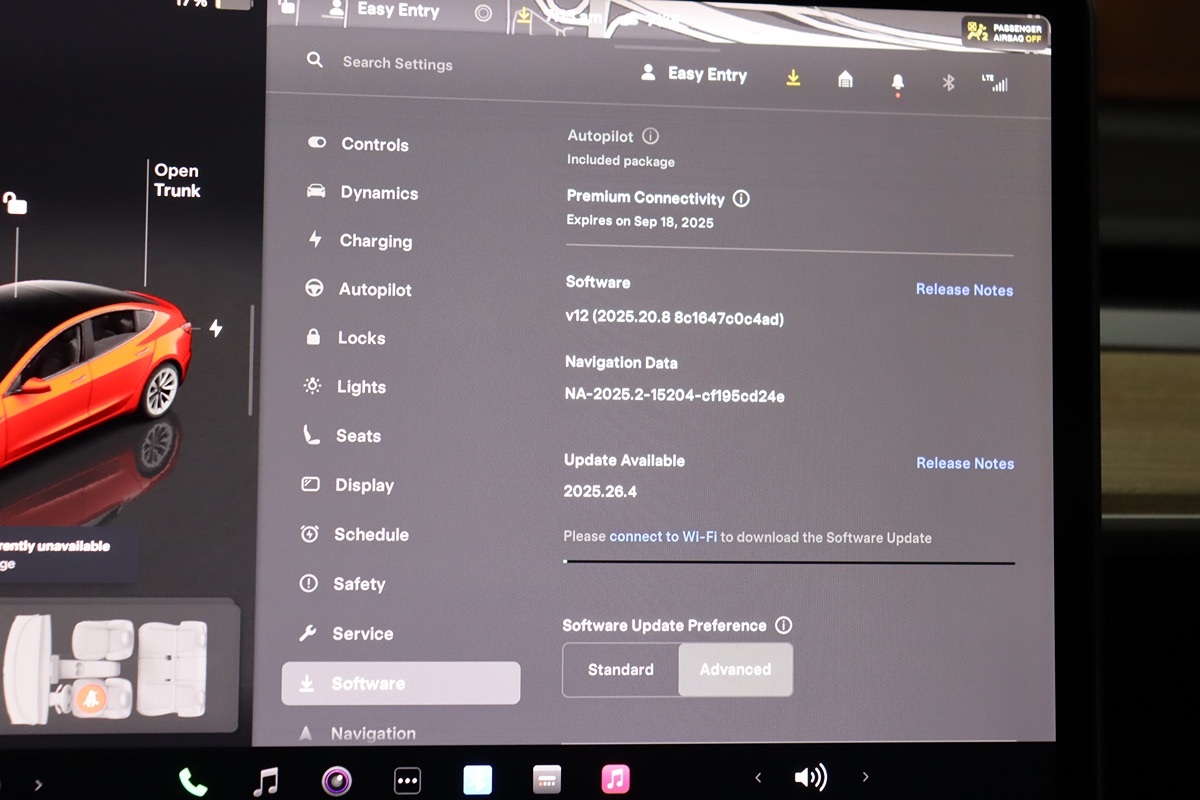Open the all apps three-dots launcher

click(406, 780)
